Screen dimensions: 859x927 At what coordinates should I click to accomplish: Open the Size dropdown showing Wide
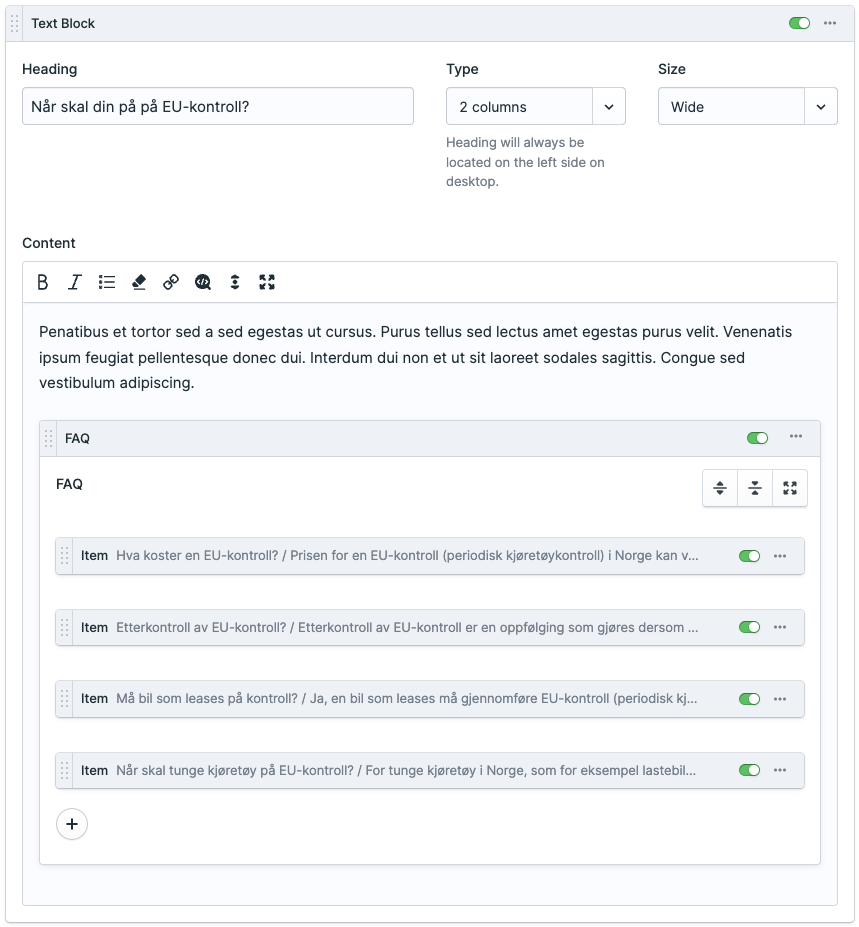pyautogui.click(x=747, y=107)
